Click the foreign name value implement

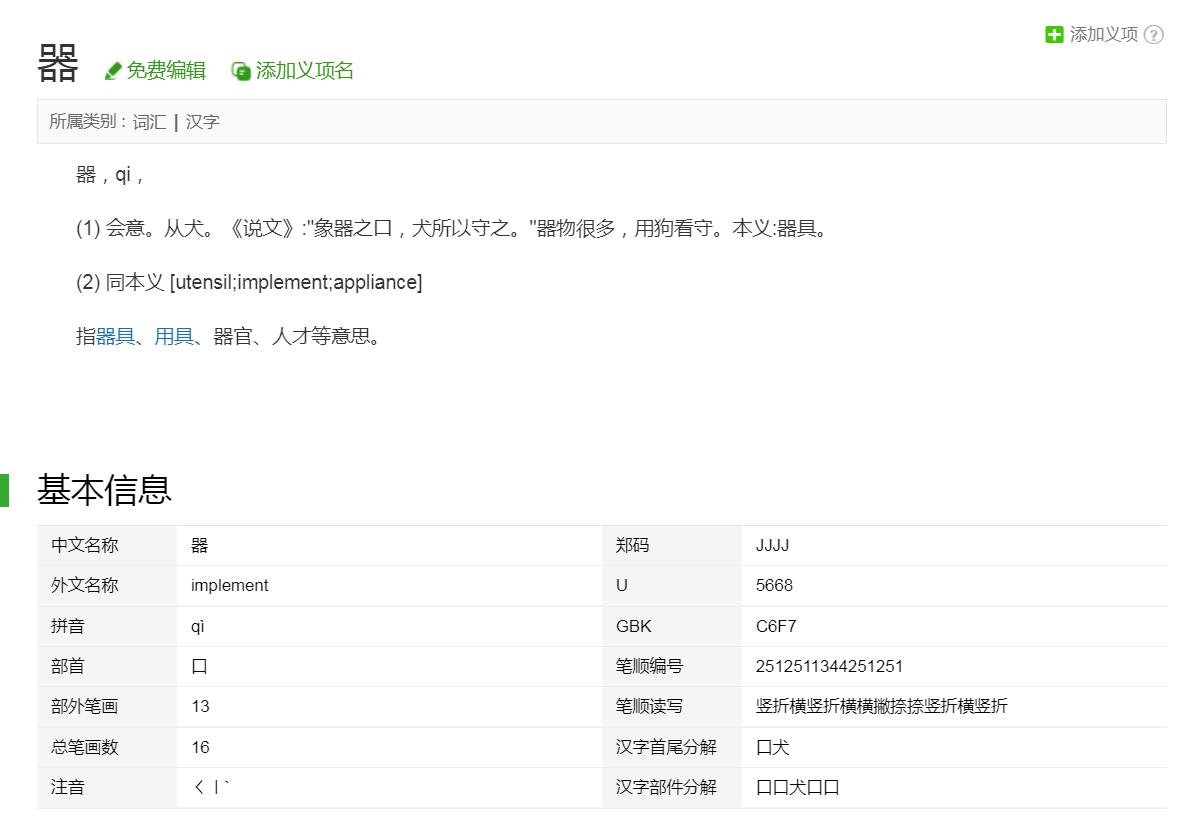[x=229, y=586]
